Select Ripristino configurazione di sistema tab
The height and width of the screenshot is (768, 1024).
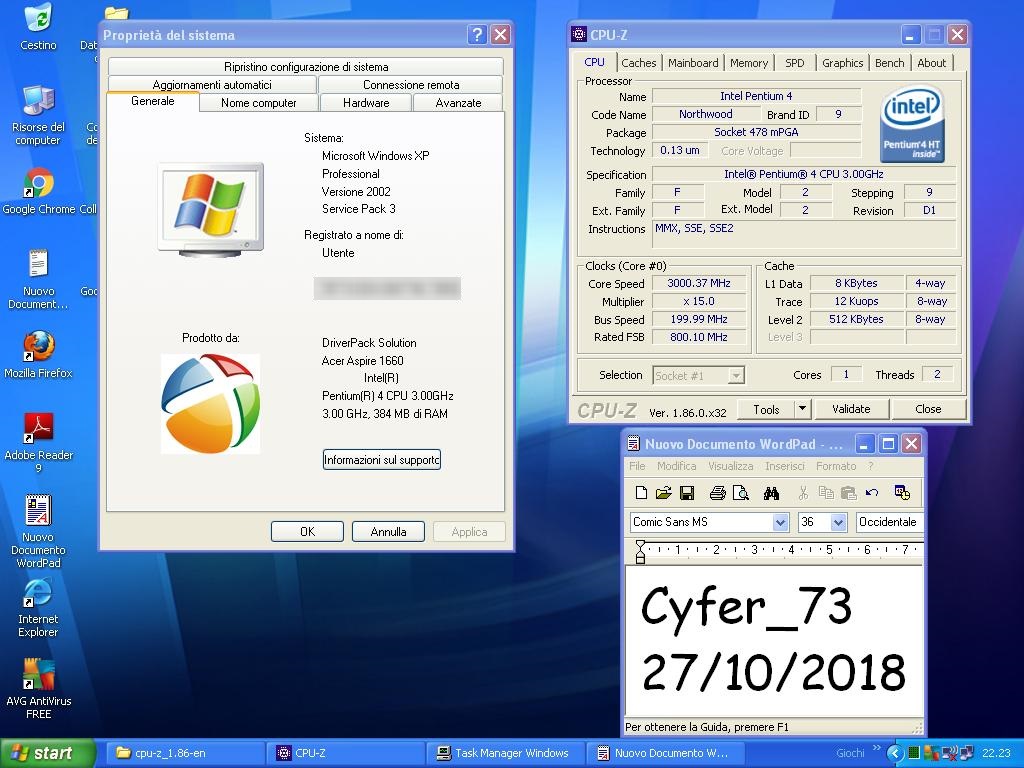pyautogui.click(x=306, y=67)
